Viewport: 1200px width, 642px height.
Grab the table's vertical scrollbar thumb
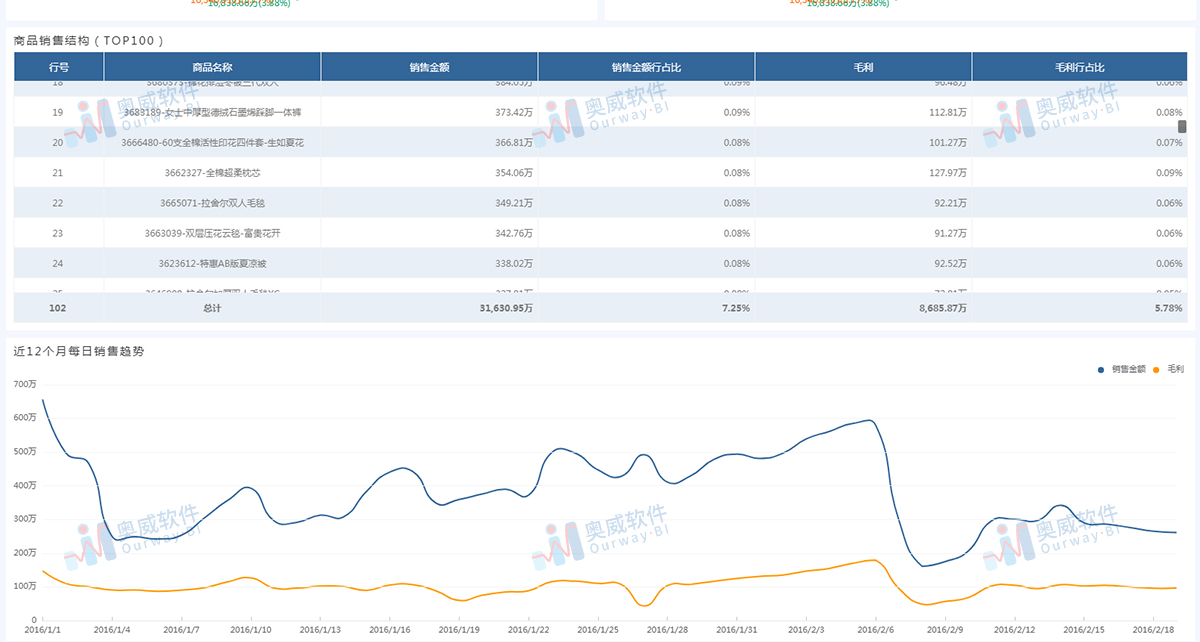coord(1182,126)
